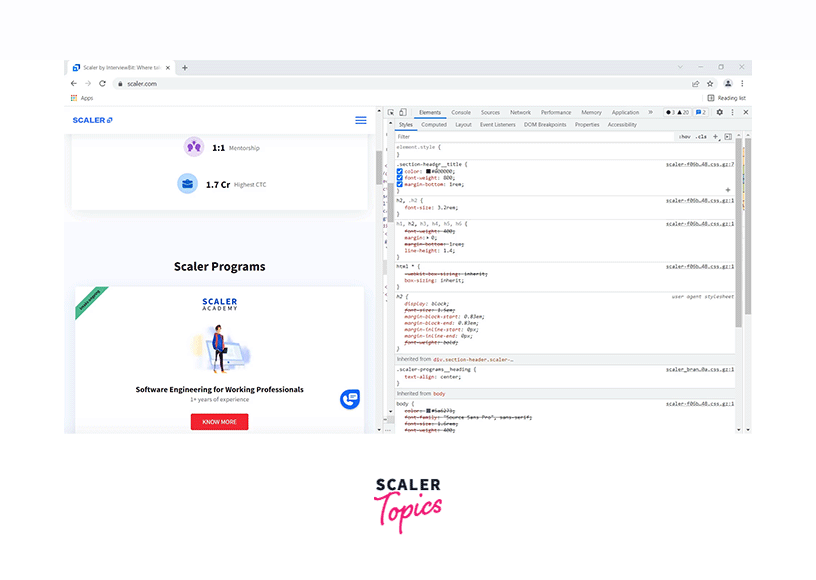Add new style rule with plus icon
This screenshot has width=816, height=580.
tap(715, 136)
